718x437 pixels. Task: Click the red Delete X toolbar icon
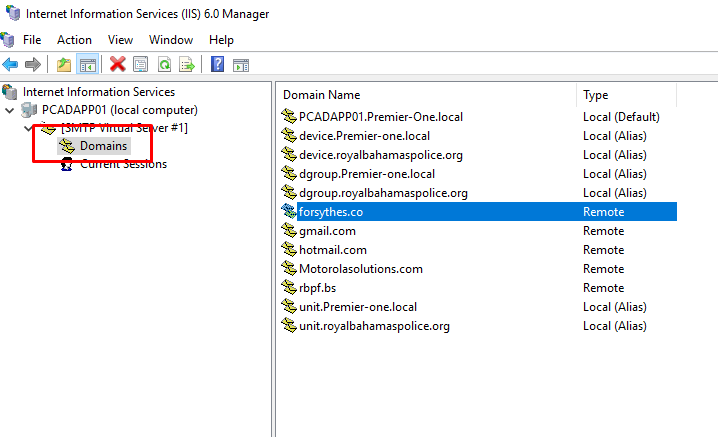coord(118,64)
